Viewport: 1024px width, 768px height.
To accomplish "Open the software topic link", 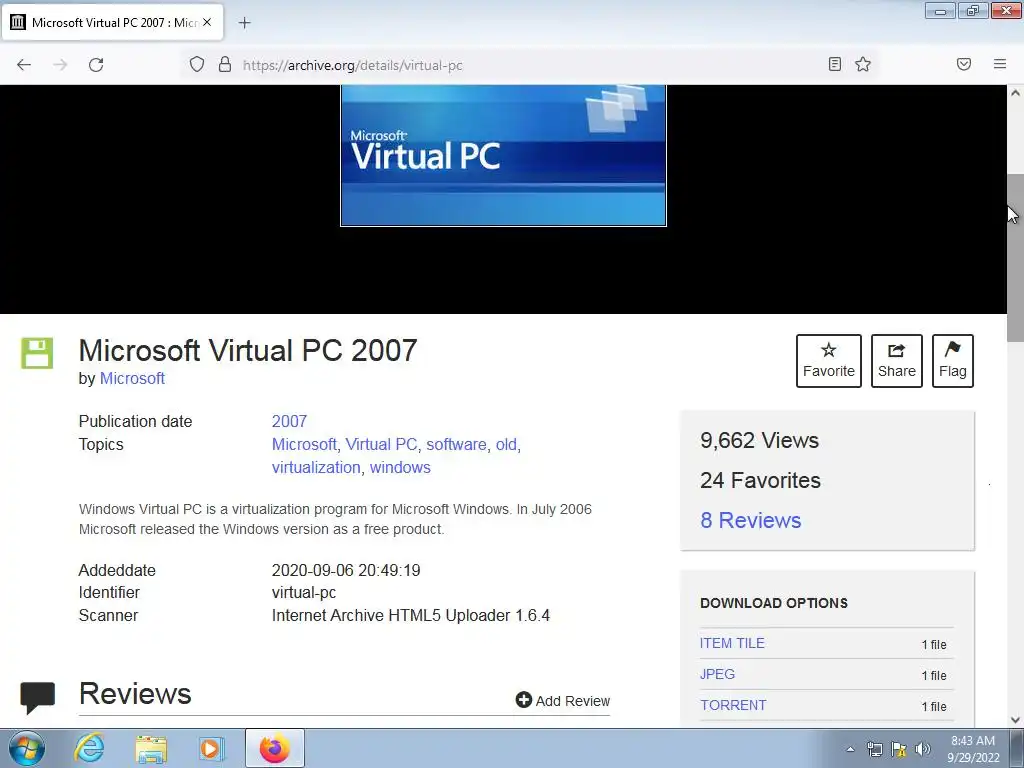I will pos(456,444).
